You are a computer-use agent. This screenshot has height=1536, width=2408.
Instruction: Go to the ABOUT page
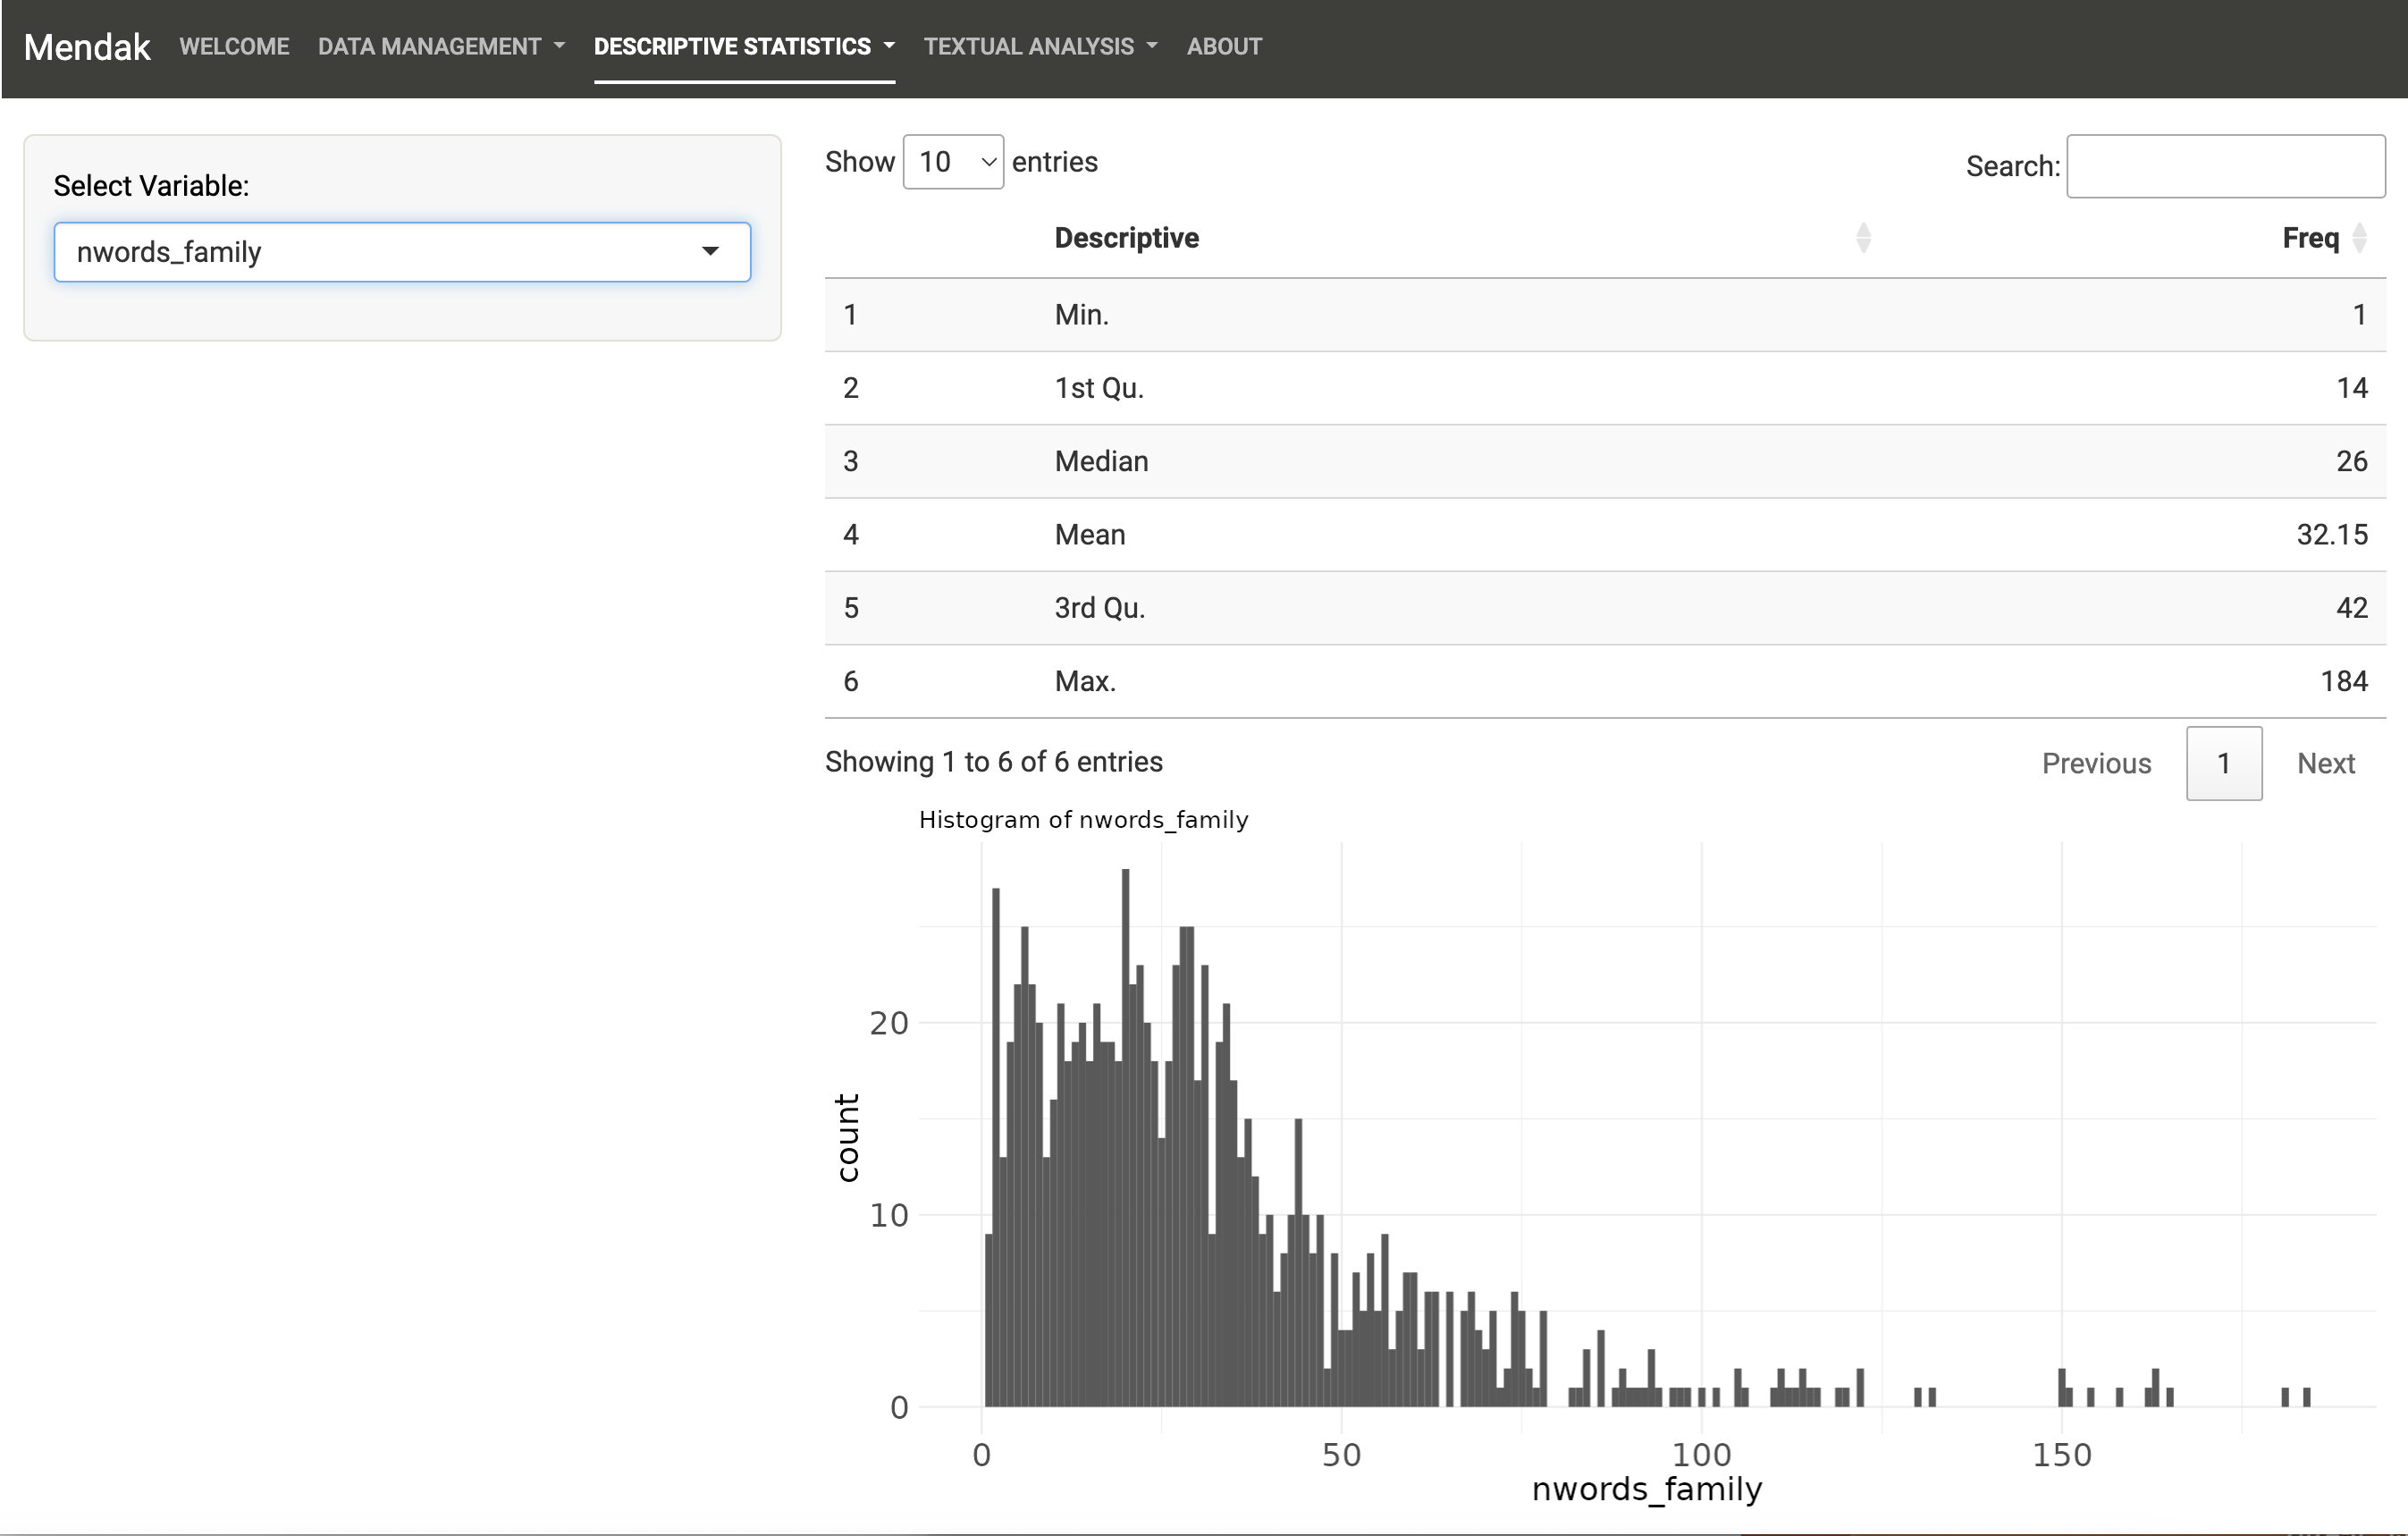(1224, 47)
